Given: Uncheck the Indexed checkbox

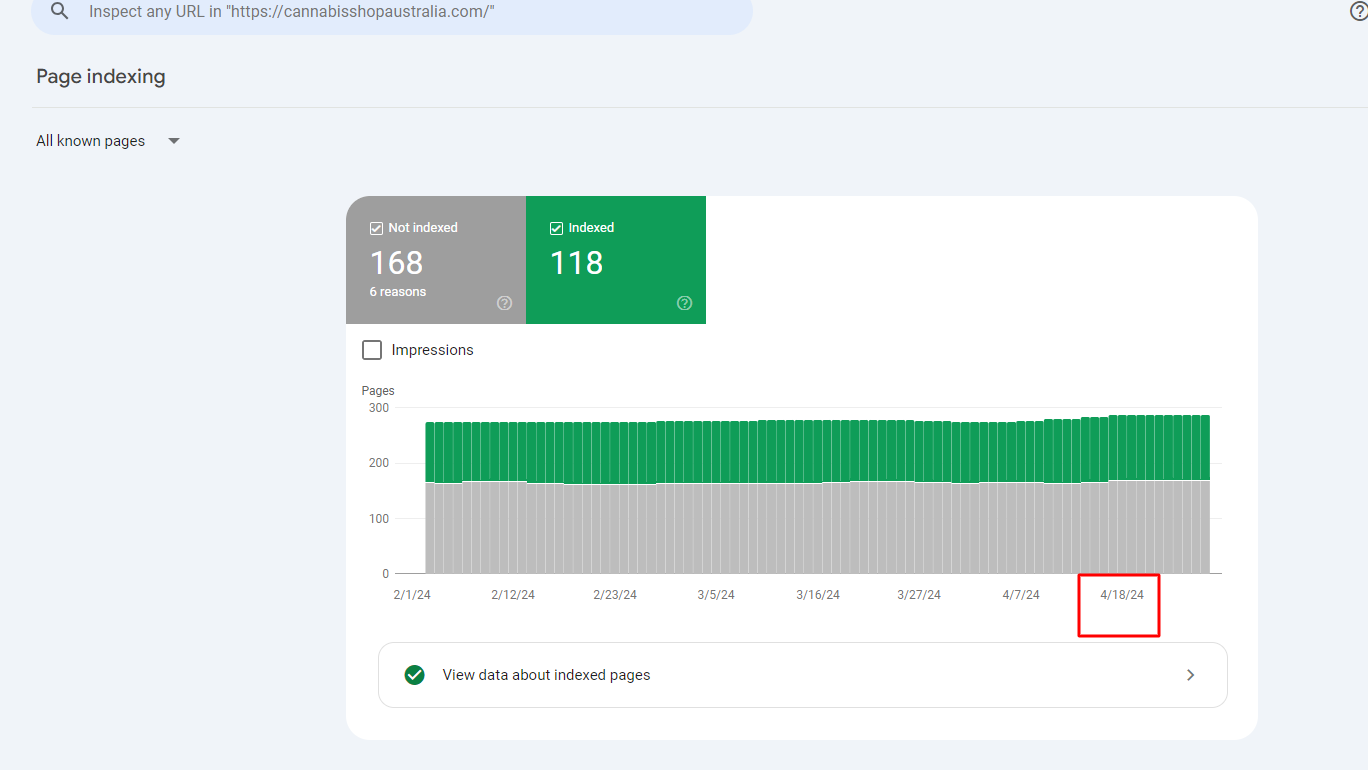Looking at the screenshot, I should pos(556,228).
